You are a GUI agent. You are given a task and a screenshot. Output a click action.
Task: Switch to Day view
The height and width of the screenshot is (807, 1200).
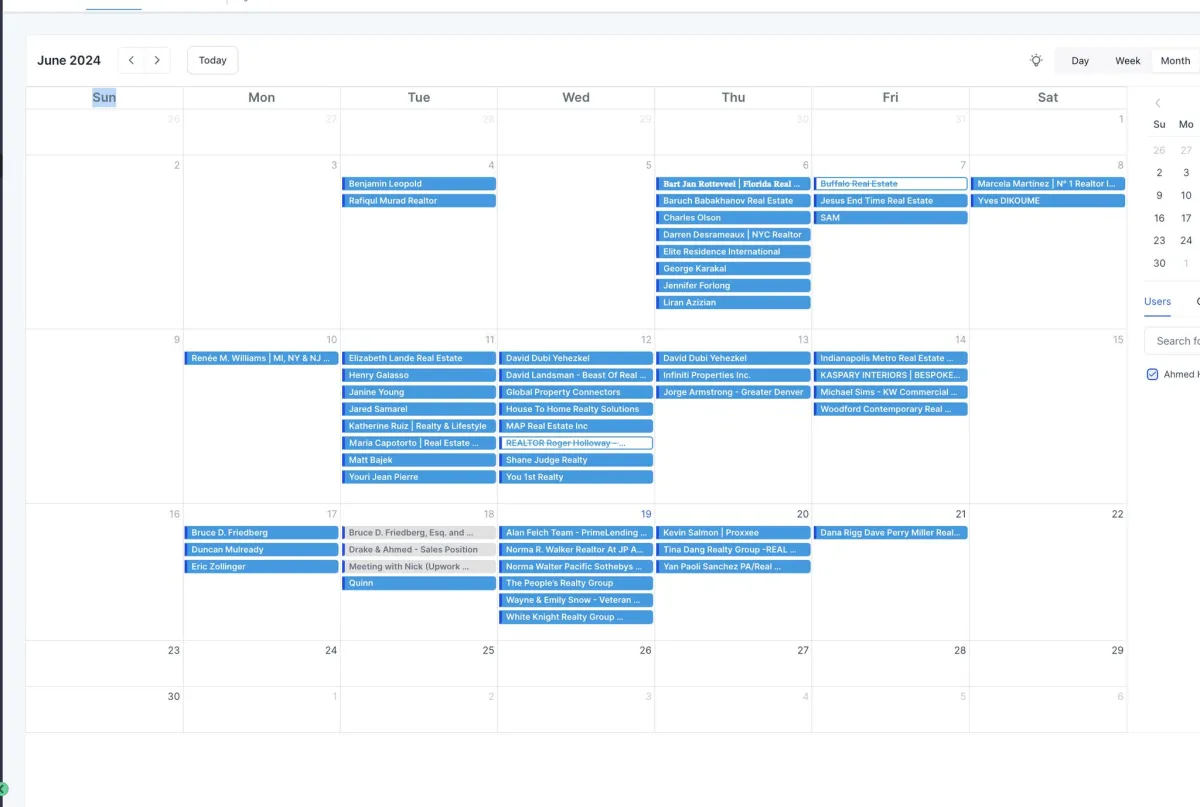pos(1080,61)
